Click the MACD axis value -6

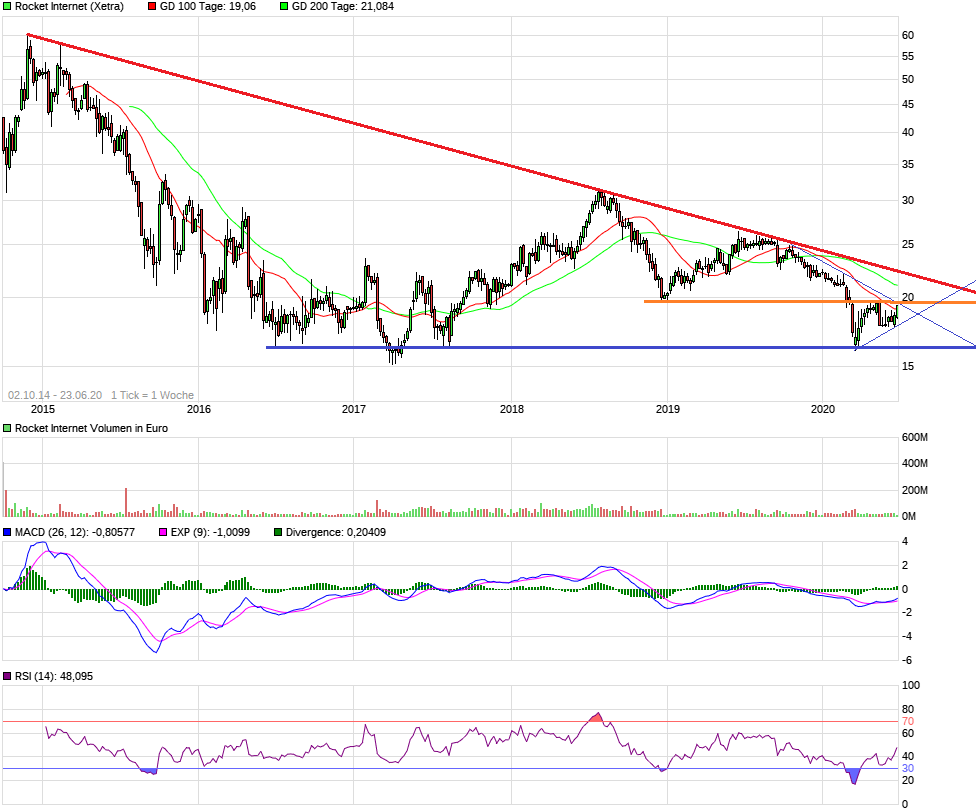click(908, 661)
